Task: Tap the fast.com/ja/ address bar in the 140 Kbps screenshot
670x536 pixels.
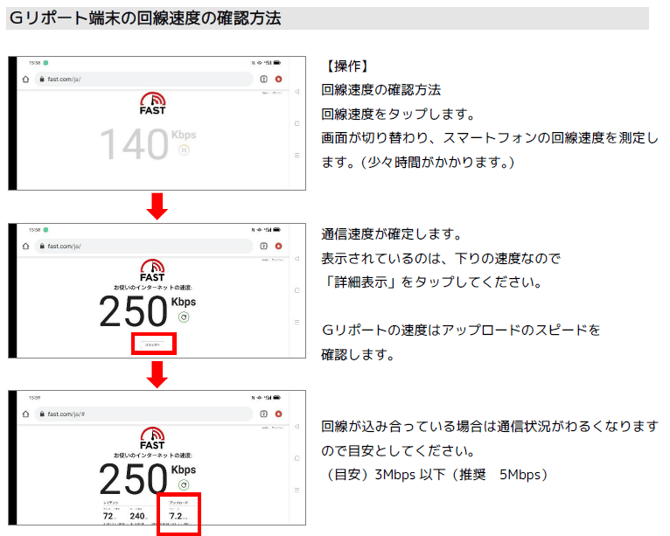Action: coord(144,79)
